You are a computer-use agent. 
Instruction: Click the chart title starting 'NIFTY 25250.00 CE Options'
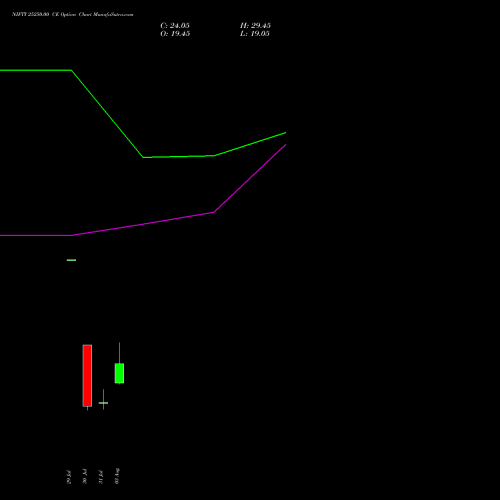point(73,15)
